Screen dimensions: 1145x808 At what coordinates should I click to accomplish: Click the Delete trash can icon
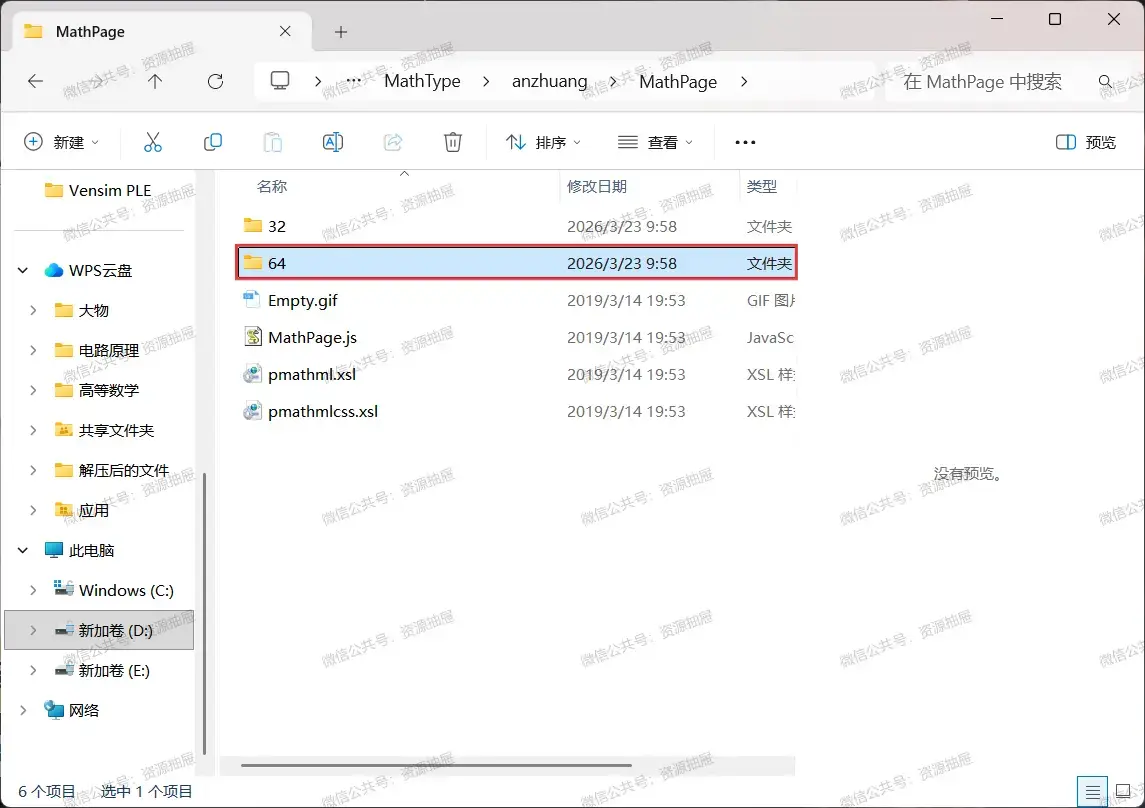(x=453, y=142)
